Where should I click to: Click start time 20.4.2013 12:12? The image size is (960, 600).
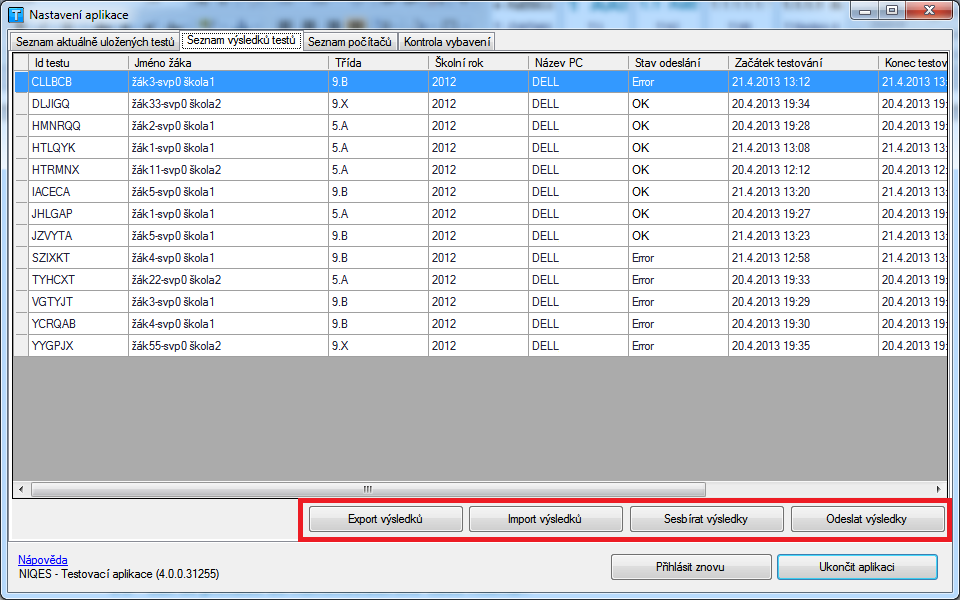tap(803, 170)
